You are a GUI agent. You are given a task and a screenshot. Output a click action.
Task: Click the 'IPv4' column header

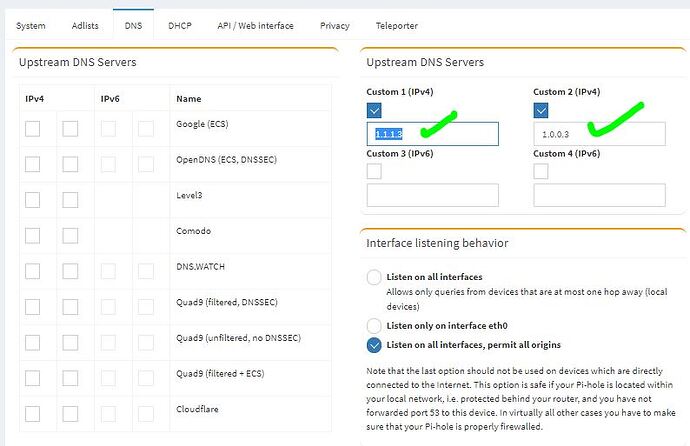34,99
